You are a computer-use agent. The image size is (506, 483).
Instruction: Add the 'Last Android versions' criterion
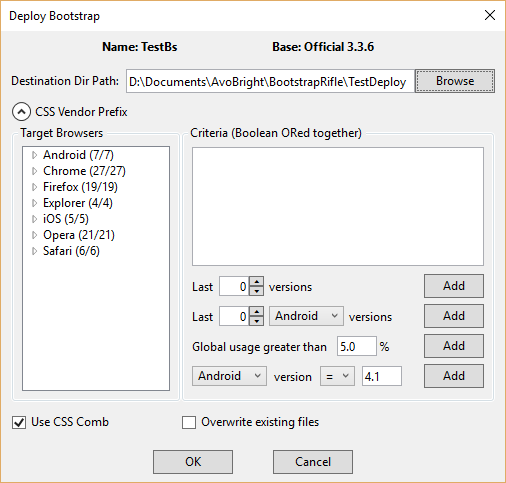click(454, 316)
